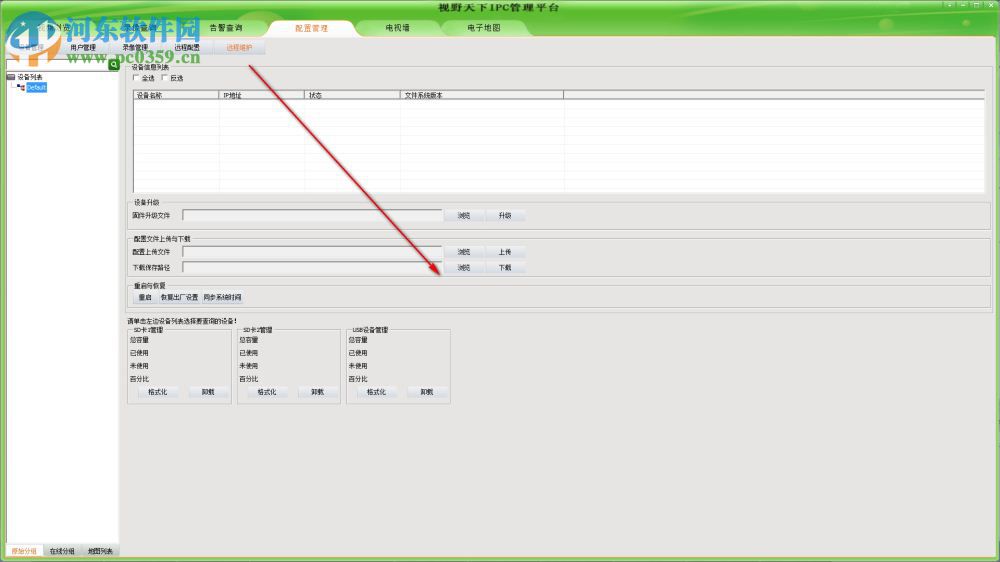Click the 上传 upload button
1000x562 pixels.
505,252
